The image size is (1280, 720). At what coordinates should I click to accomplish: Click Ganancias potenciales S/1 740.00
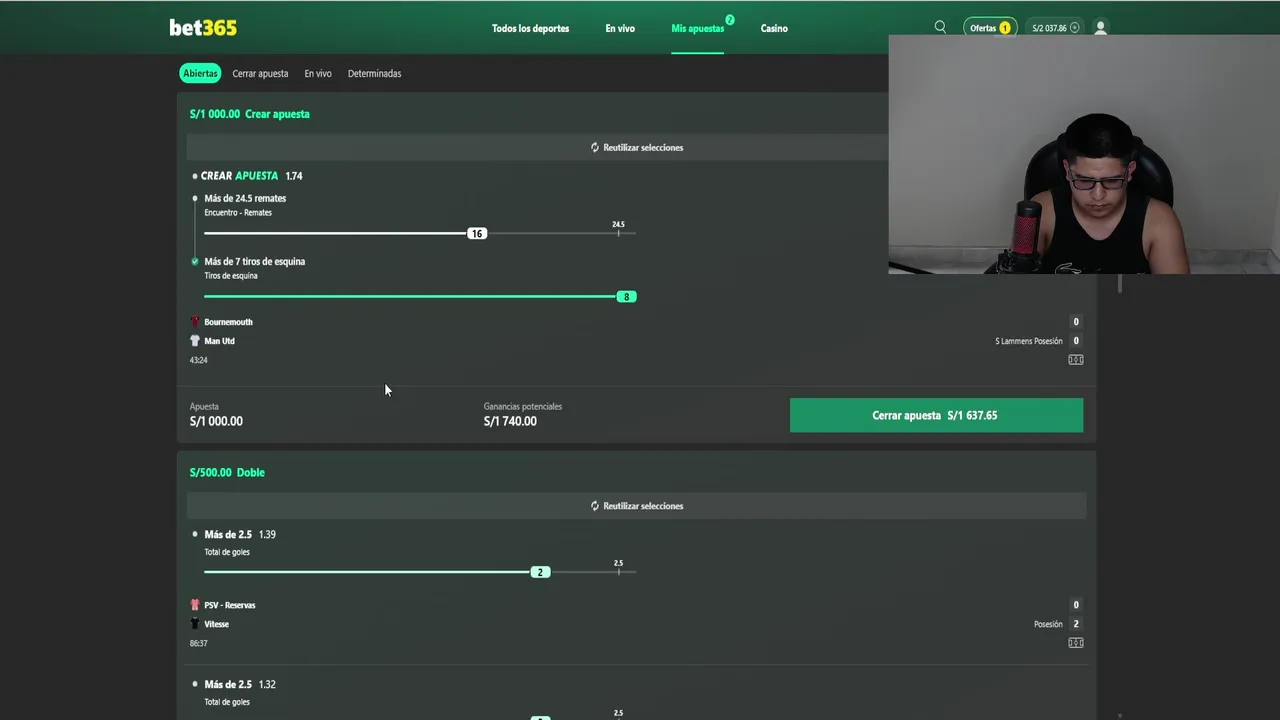523,414
